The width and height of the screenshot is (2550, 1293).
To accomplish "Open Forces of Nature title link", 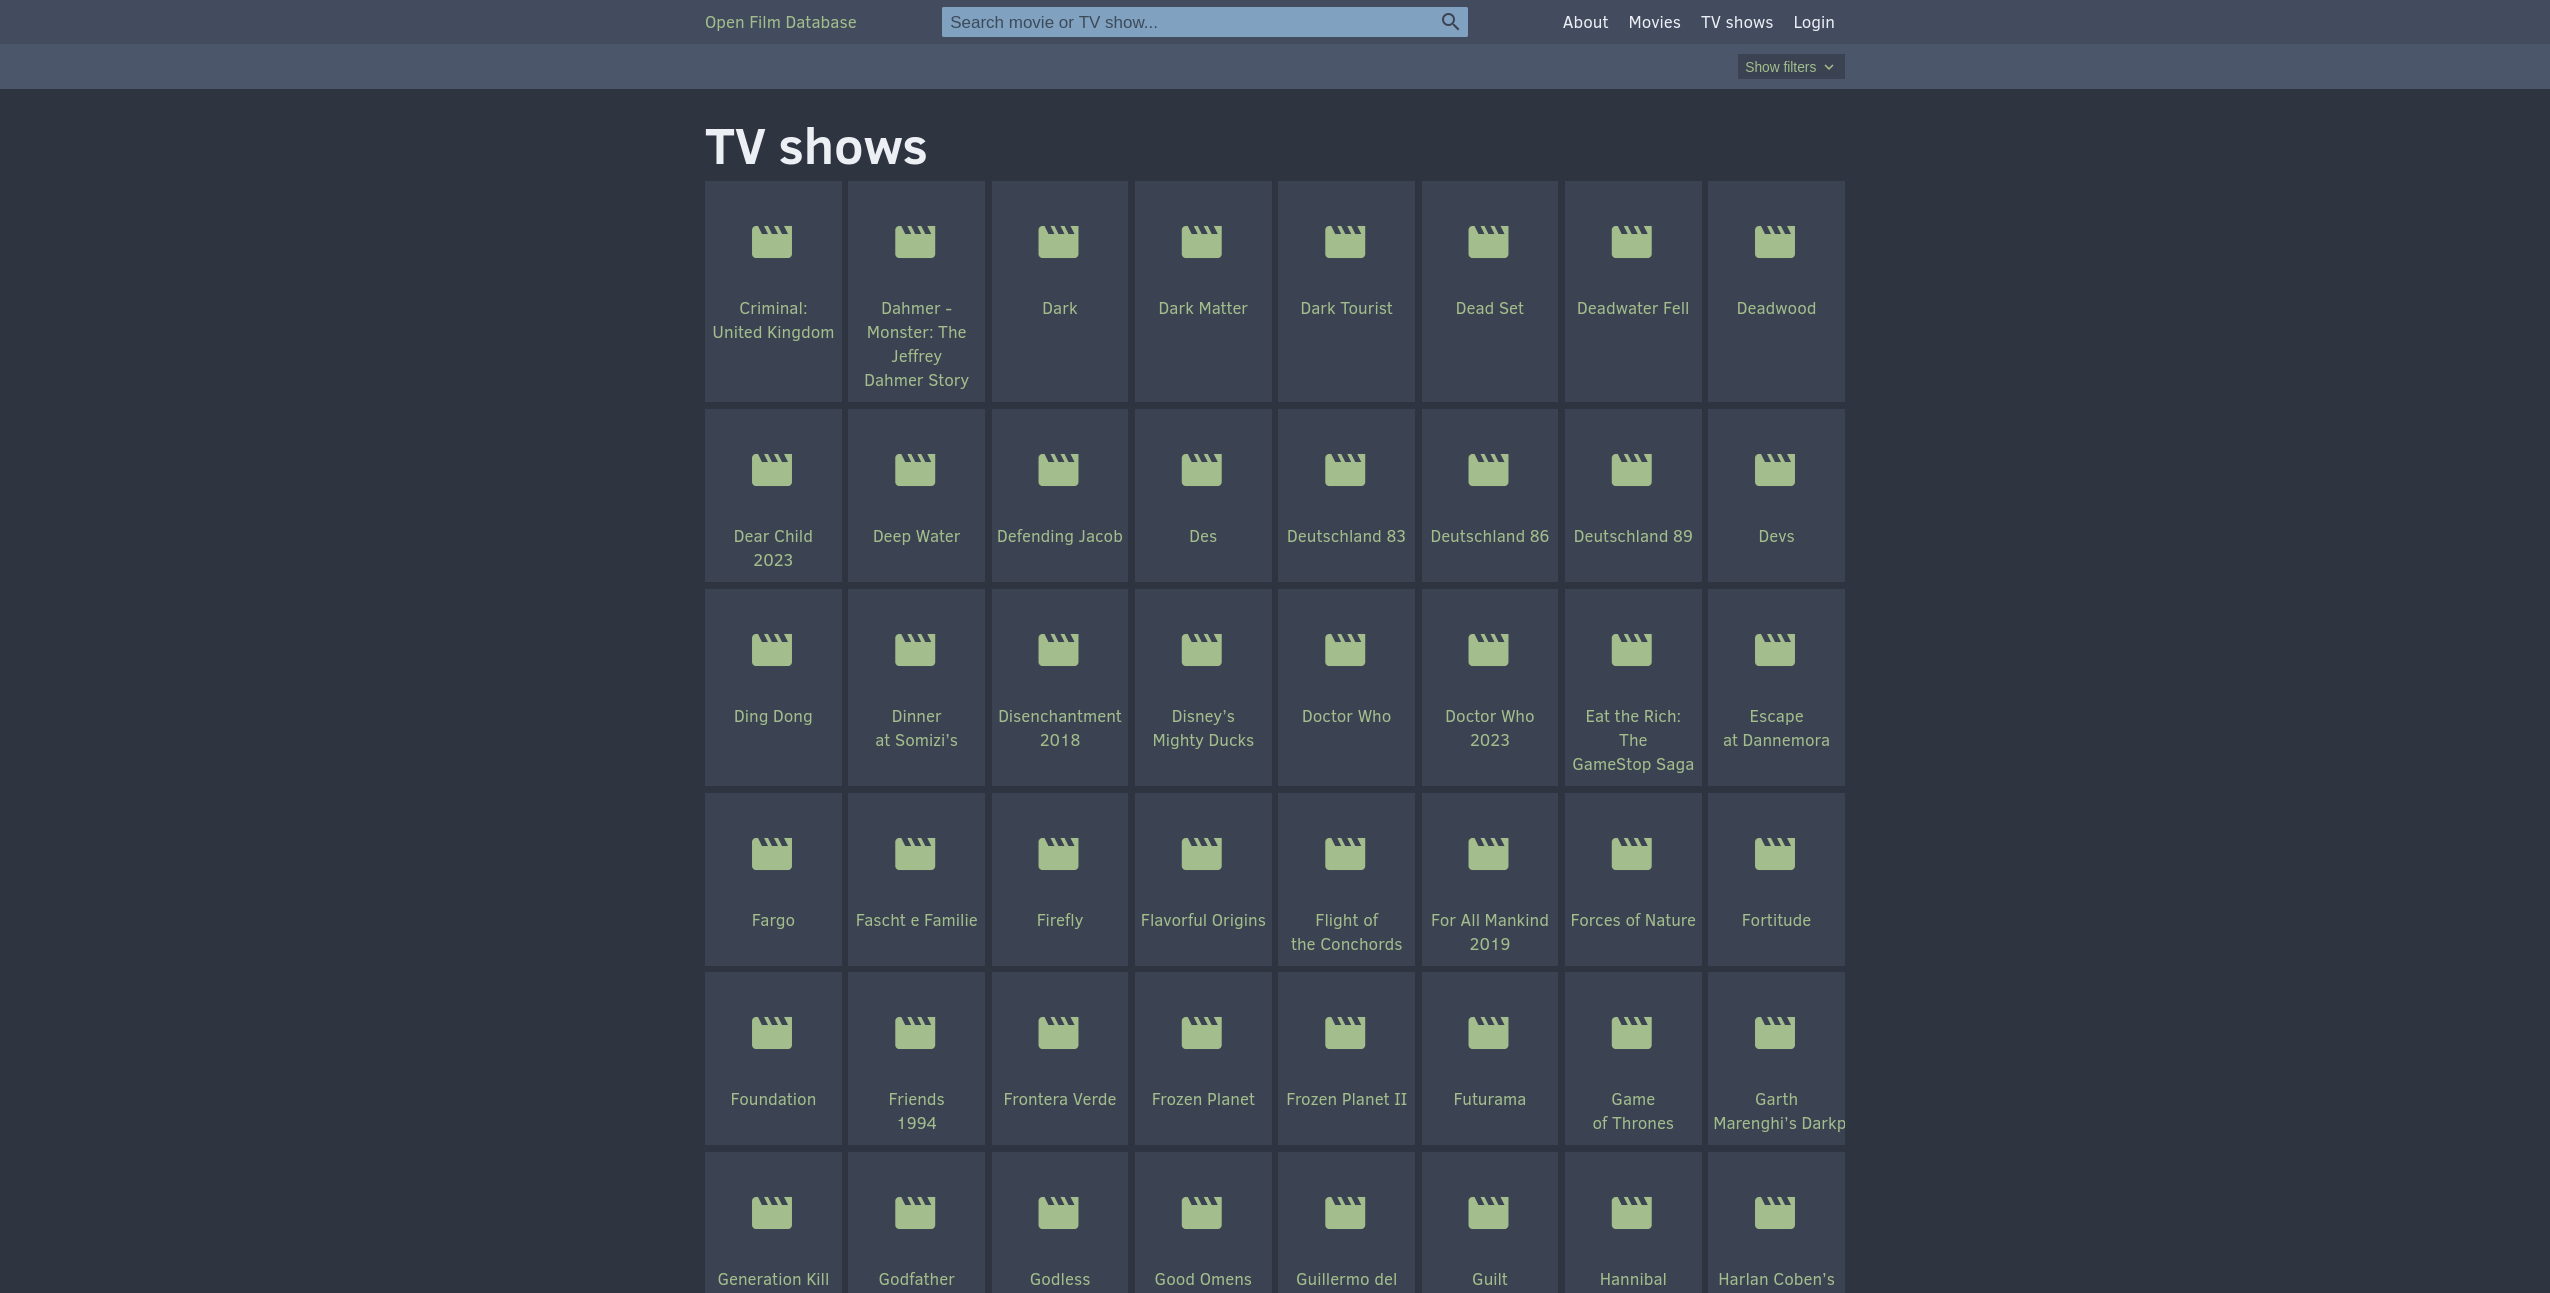I will 1633,920.
